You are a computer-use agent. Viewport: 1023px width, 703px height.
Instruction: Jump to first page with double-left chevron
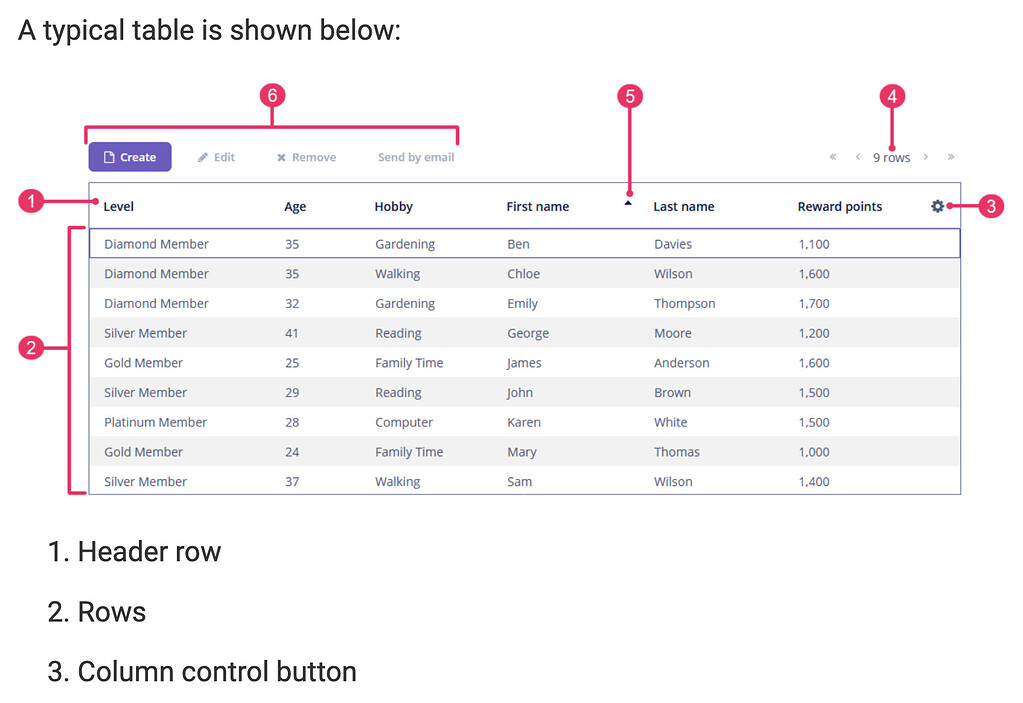coord(832,157)
